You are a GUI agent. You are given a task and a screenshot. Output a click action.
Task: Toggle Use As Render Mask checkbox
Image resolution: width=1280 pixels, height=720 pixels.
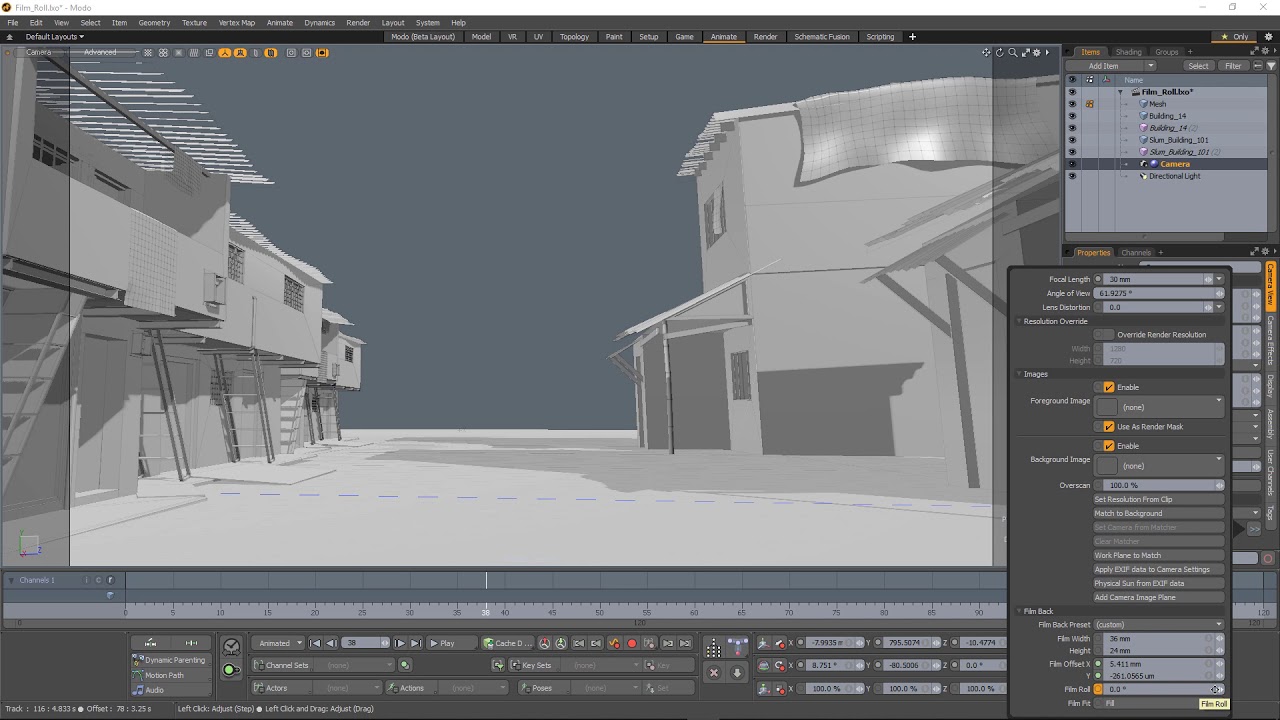click(1108, 427)
